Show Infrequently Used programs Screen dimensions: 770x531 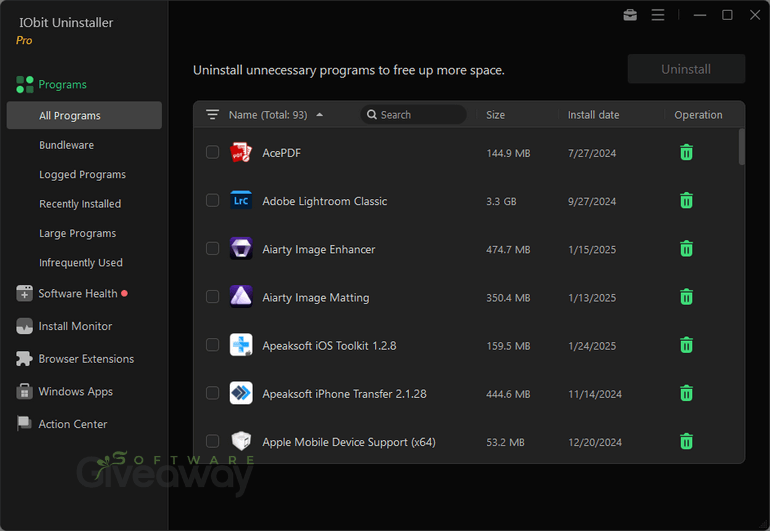(81, 263)
